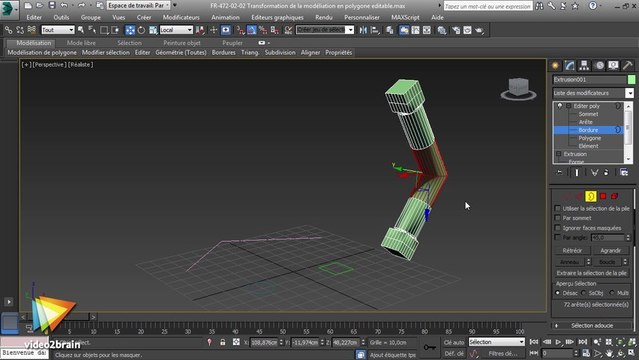Click the Polygon sub-object red square icon
Viewport: 639px width, 360px height.
point(603,197)
